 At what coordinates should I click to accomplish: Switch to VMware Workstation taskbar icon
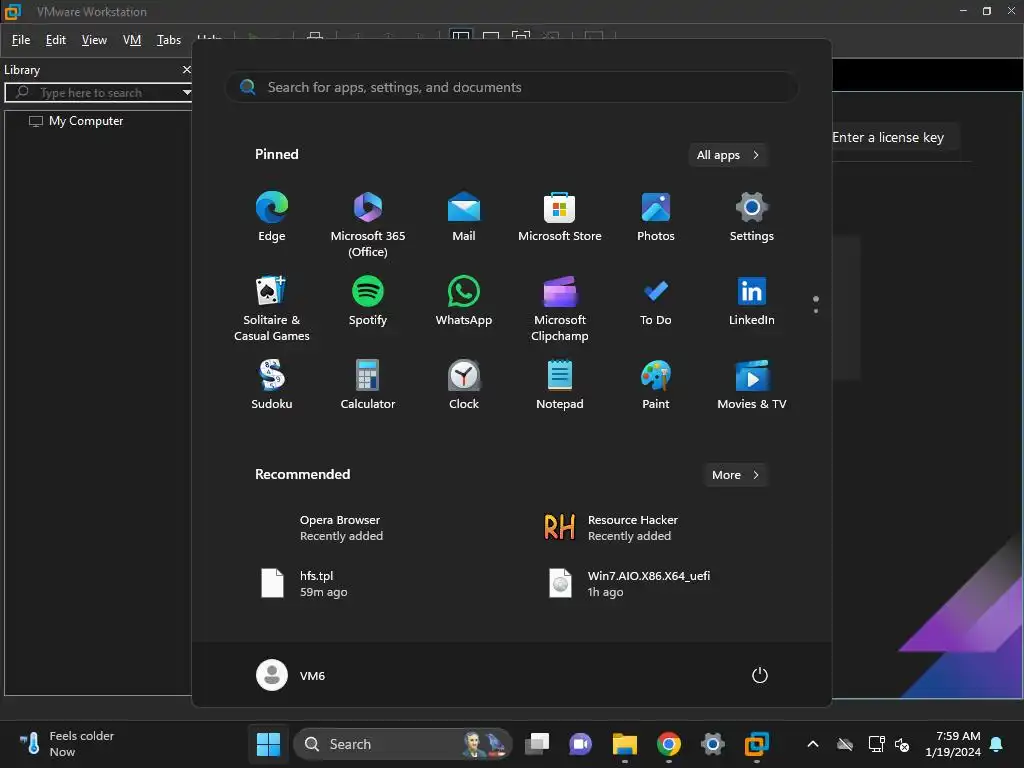coord(756,744)
